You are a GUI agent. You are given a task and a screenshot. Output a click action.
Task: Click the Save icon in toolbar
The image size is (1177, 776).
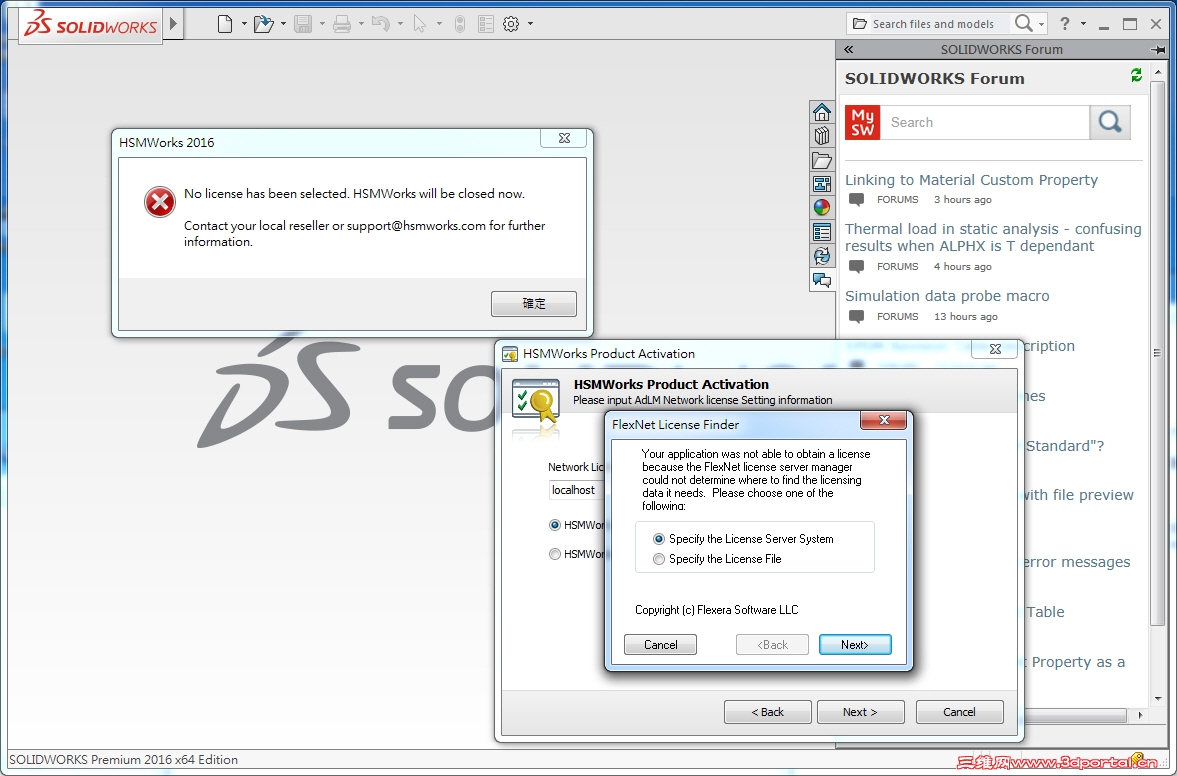(x=303, y=24)
